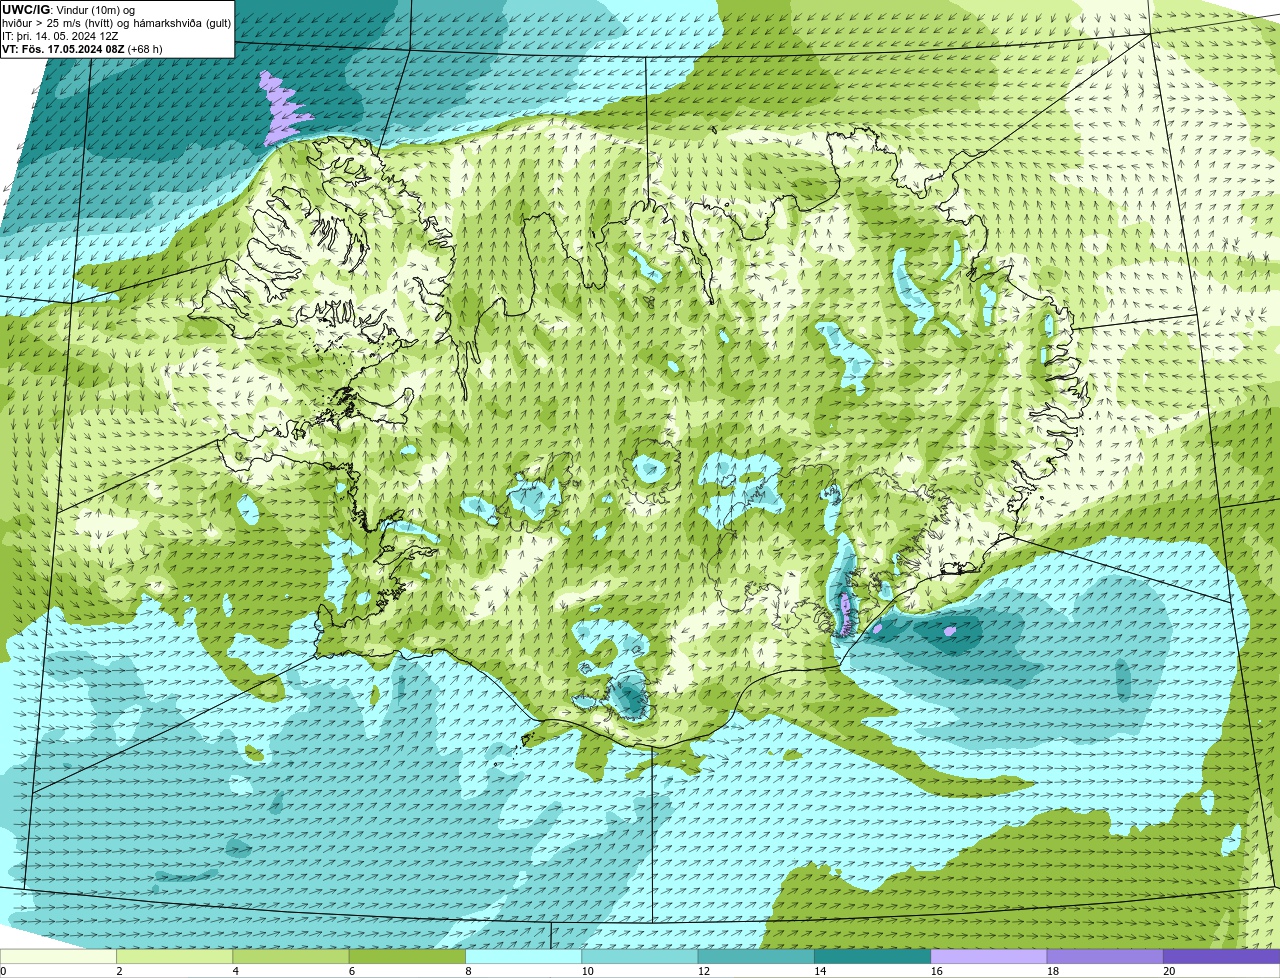1280x978 pixels.
Task: Click the legend label "10"
Action: tap(587, 971)
